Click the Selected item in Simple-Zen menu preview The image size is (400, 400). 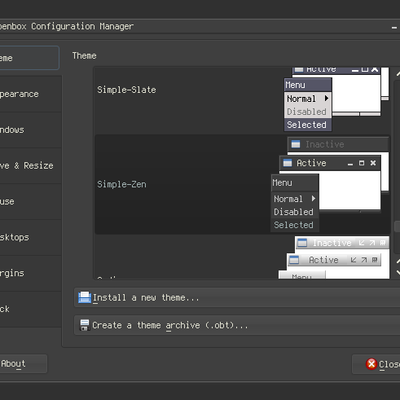[x=294, y=225]
